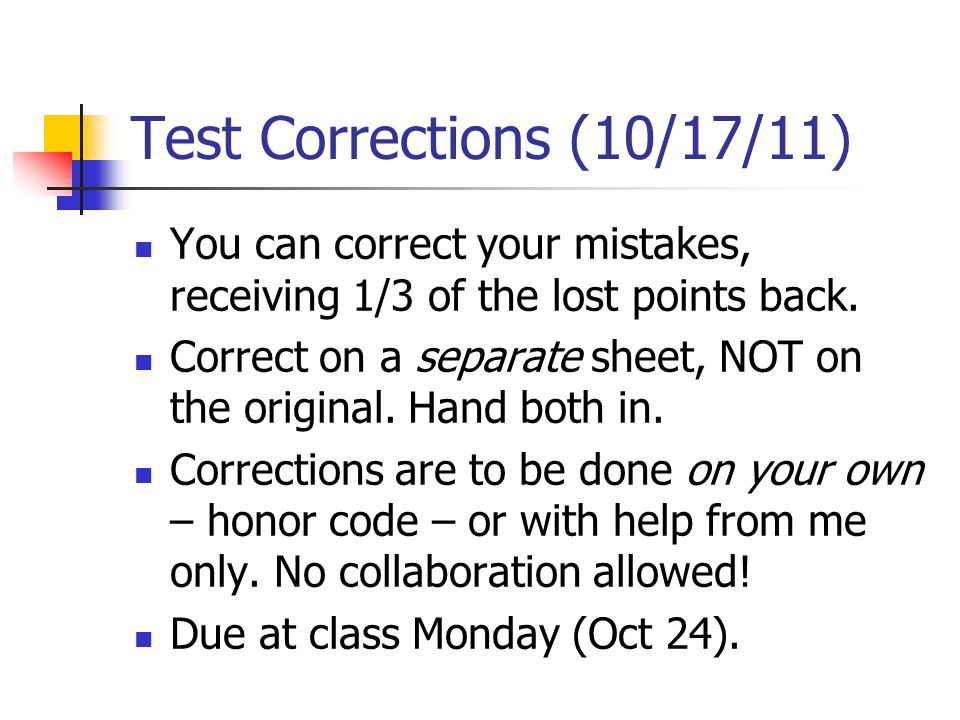Image resolution: width=960 pixels, height=720 pixels.
Task: Click the blue square in logo graphic
Action: [92, 185]
